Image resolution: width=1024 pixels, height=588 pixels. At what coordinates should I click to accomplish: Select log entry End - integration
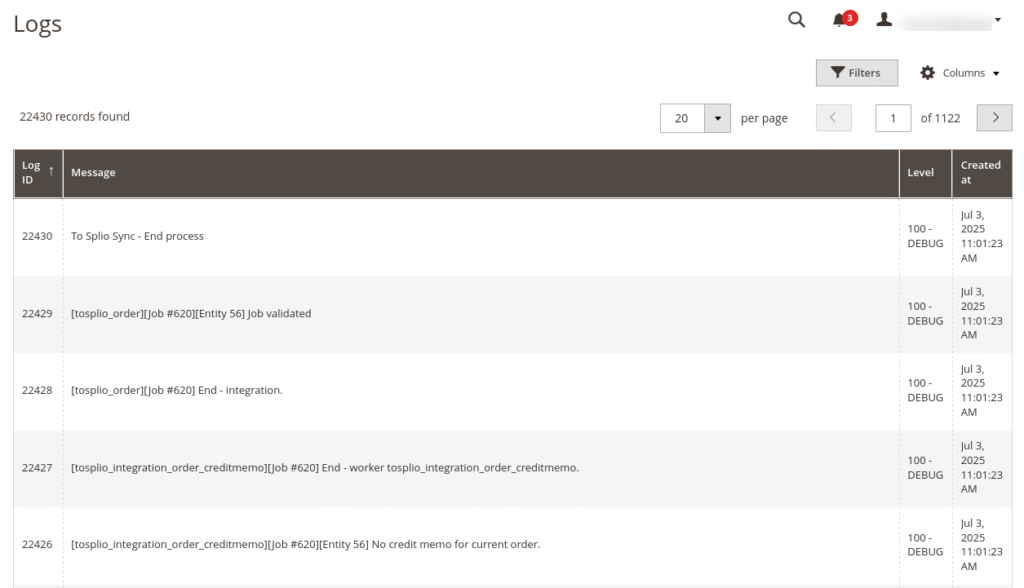176,391
